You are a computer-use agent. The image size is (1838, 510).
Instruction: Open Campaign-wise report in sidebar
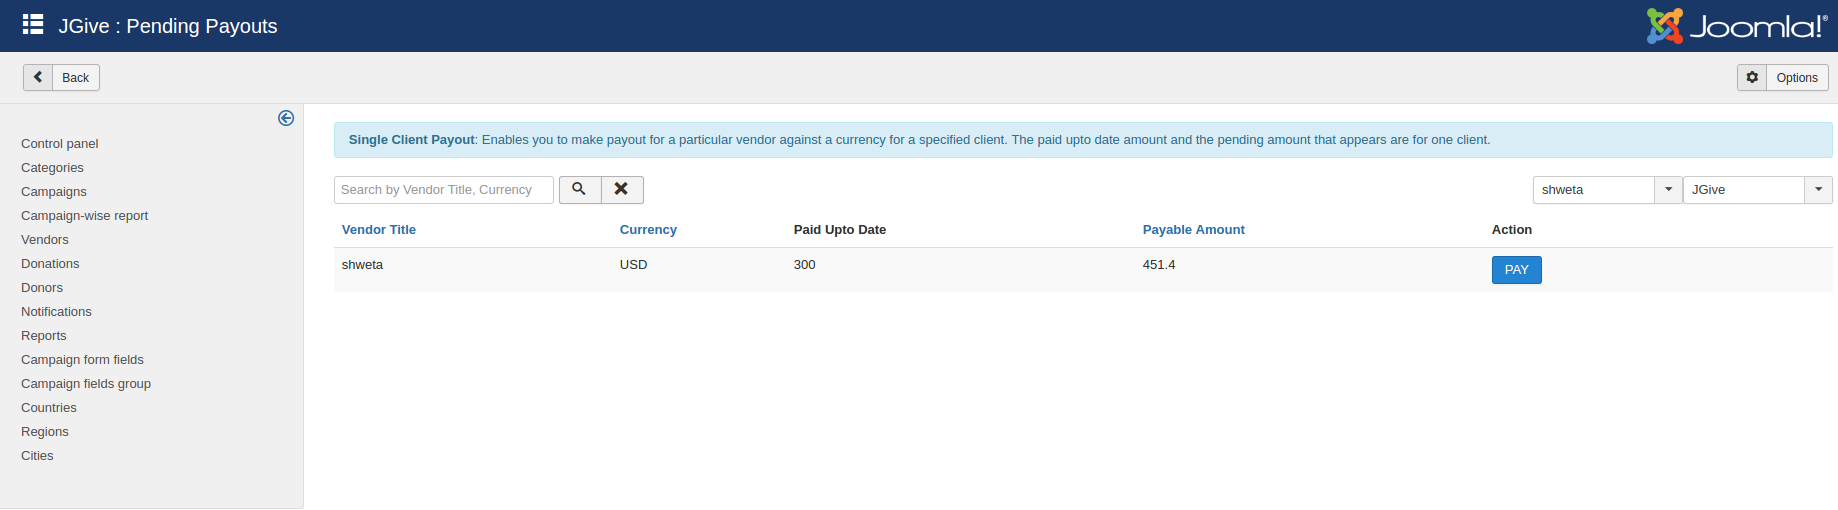point(85,216)
